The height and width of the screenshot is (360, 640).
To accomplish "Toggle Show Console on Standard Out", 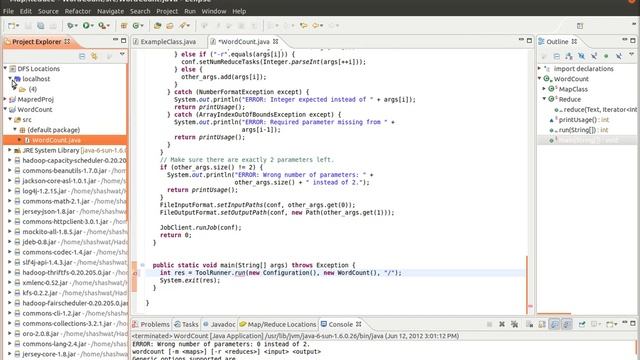I will [554, 324].
